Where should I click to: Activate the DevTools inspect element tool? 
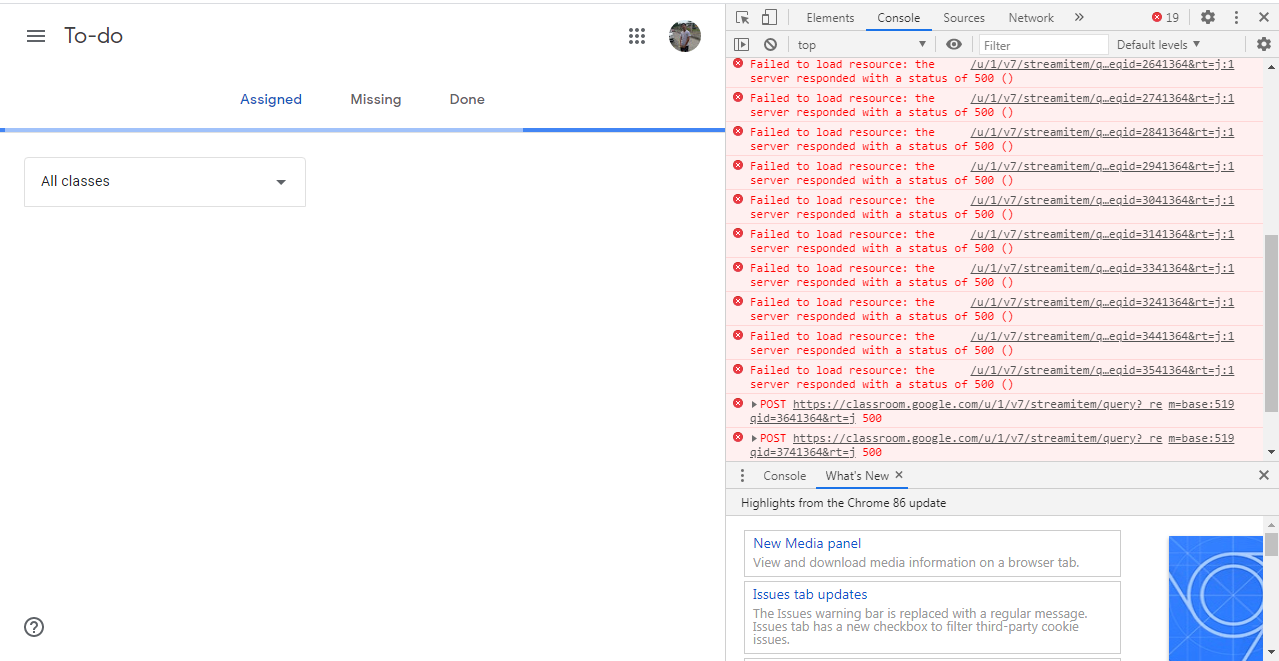pyautogui.click(x=742, y=17)
